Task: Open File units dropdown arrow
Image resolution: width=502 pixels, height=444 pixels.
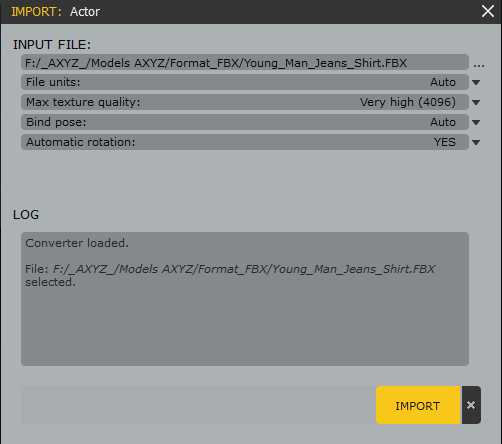Action: click(x=476, y=82)
